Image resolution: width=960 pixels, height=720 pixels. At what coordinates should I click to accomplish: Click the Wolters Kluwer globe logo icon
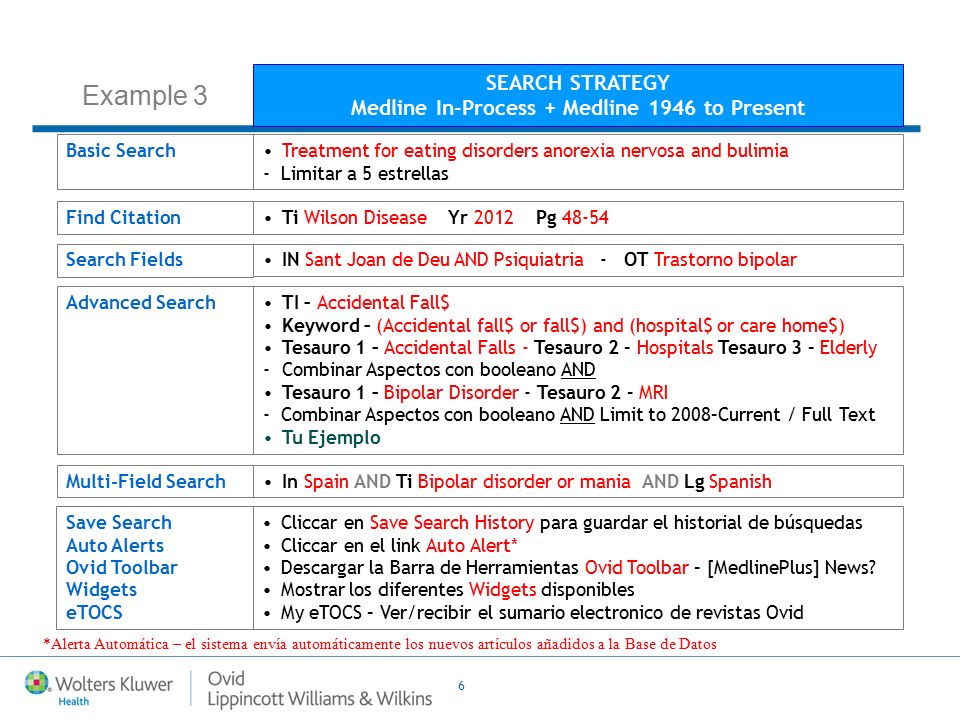pos(37,683)
